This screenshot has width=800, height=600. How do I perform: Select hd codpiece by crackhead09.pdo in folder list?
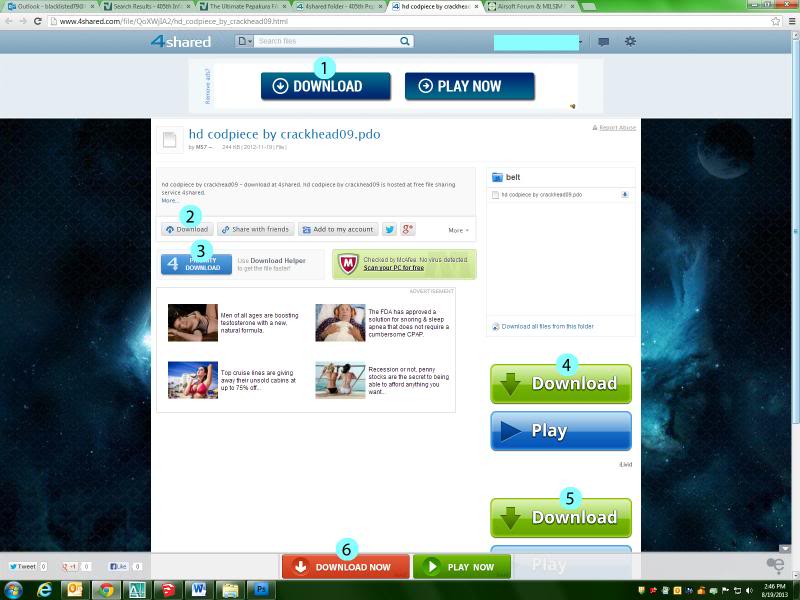click(x=542, y=195)
